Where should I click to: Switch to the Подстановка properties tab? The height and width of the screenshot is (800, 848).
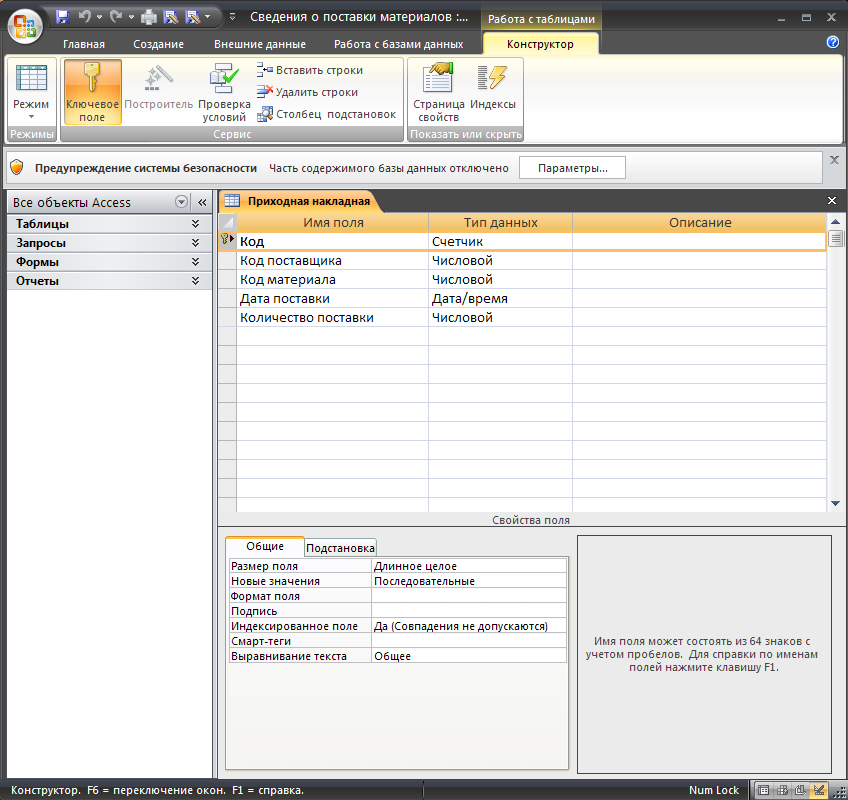(x=340, y=548)
